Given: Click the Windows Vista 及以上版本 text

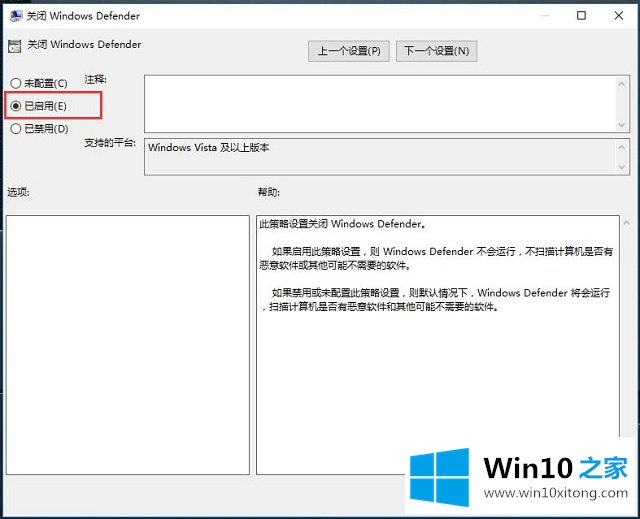Looking at the screenshot, I should [209, 148].
